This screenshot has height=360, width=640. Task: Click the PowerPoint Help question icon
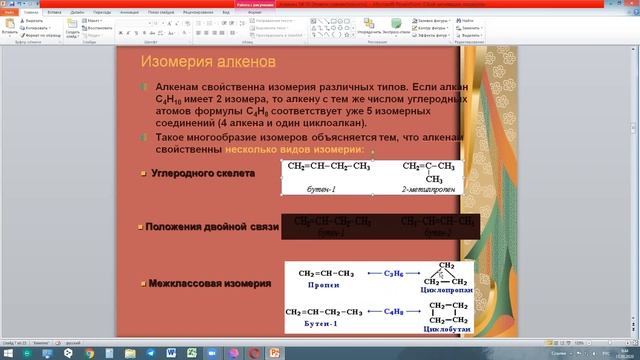[x=636, y=12]
